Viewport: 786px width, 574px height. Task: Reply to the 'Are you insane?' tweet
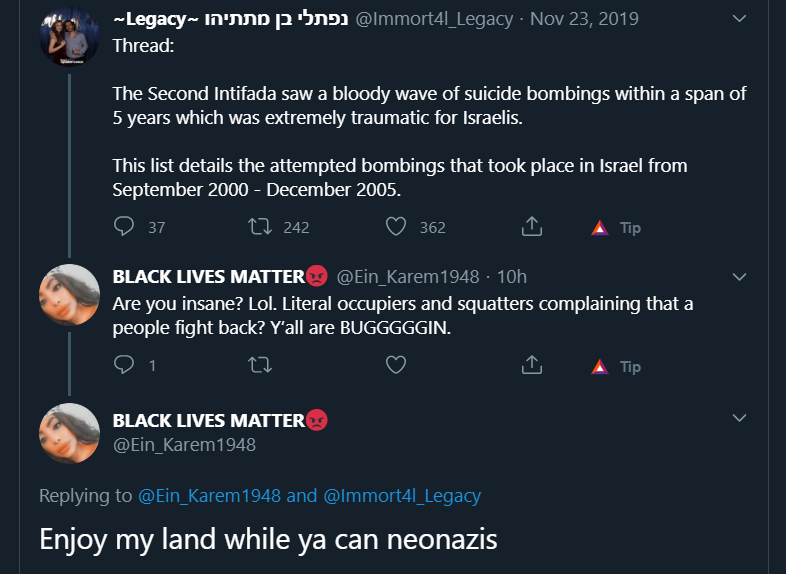pos(124,365)
